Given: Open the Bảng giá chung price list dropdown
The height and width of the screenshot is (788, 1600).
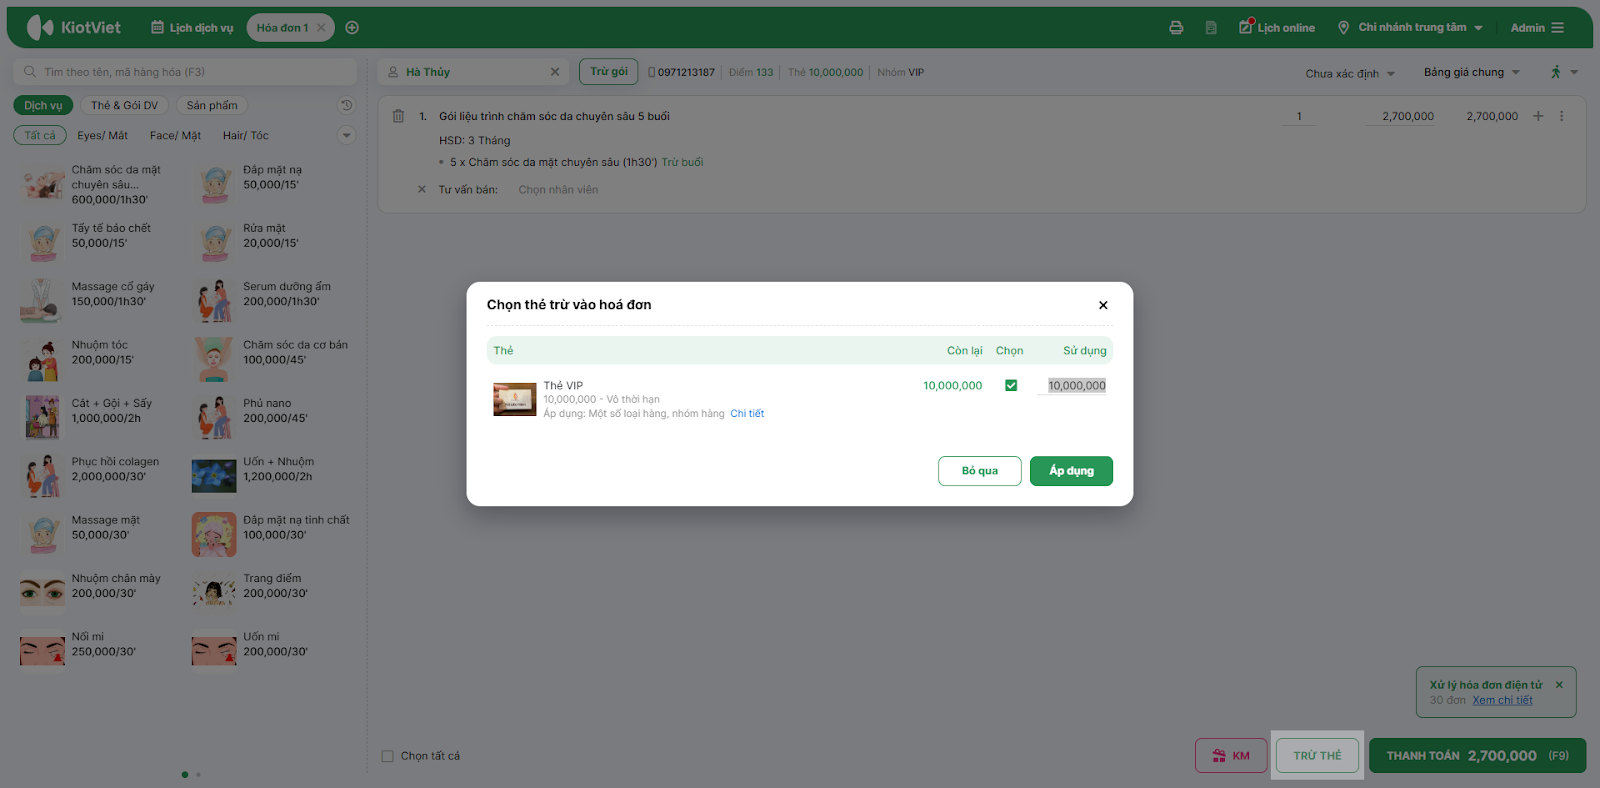Looking at the screenshot, I should click(x=1471, y=72).
